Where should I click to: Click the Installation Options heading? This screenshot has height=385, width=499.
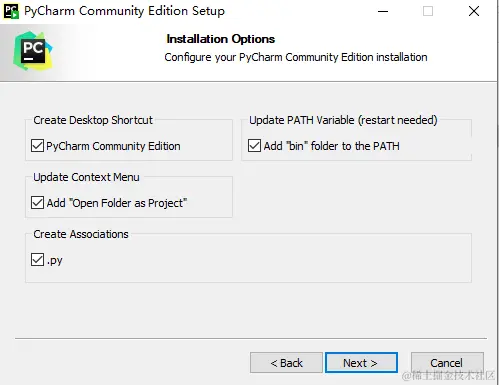[x=221, y=39]
